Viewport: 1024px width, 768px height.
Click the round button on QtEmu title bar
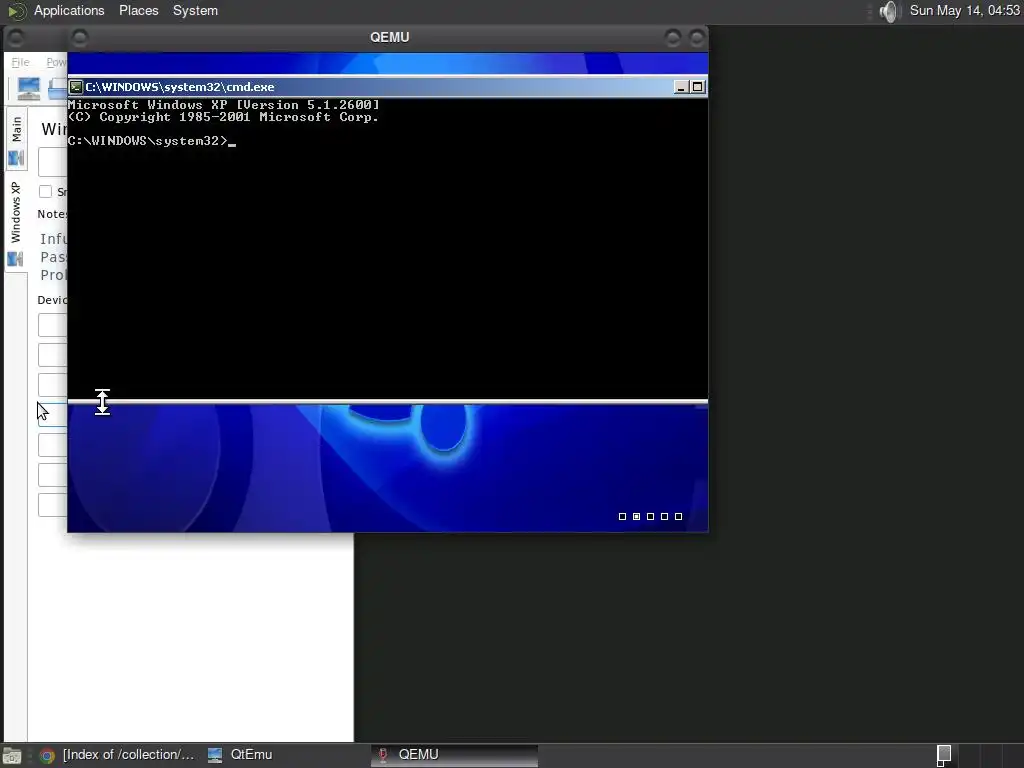(x=16, y=38)
